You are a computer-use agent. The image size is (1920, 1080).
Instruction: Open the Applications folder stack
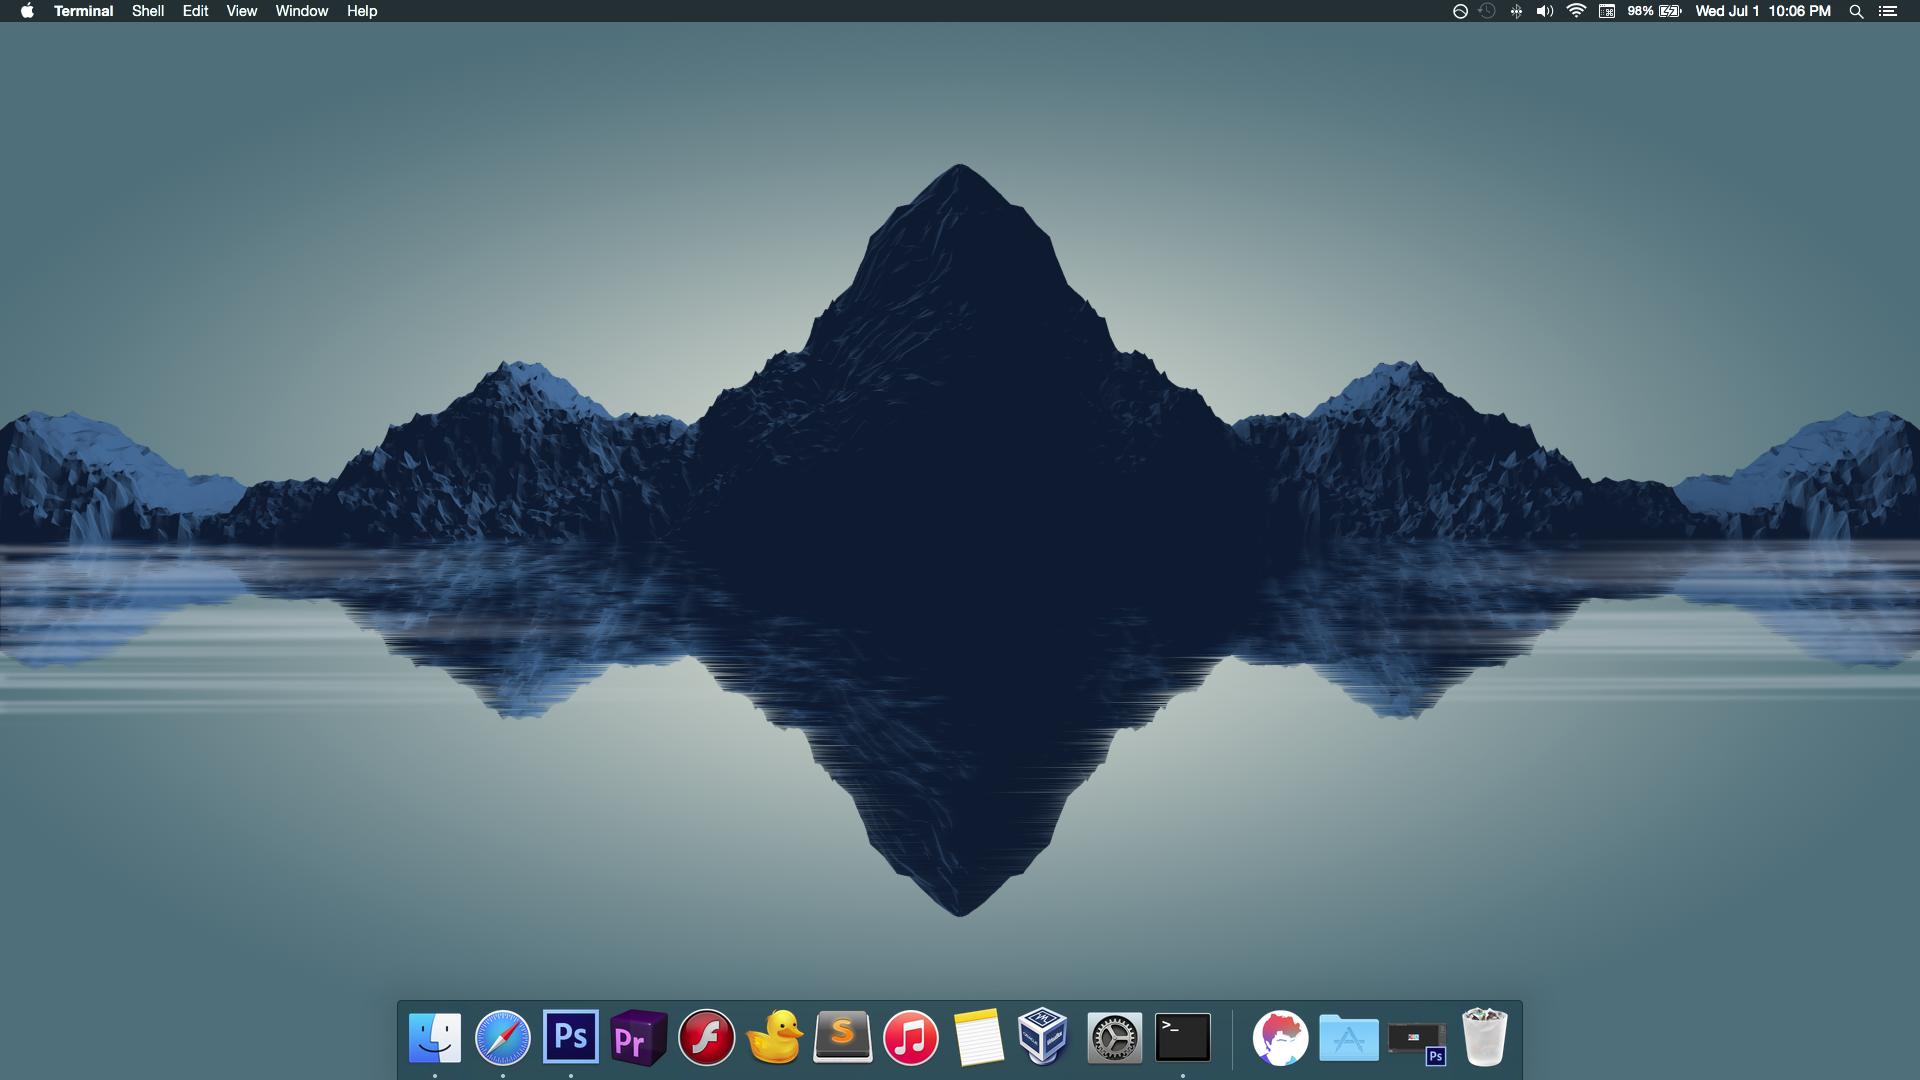pos(1348,1038)
